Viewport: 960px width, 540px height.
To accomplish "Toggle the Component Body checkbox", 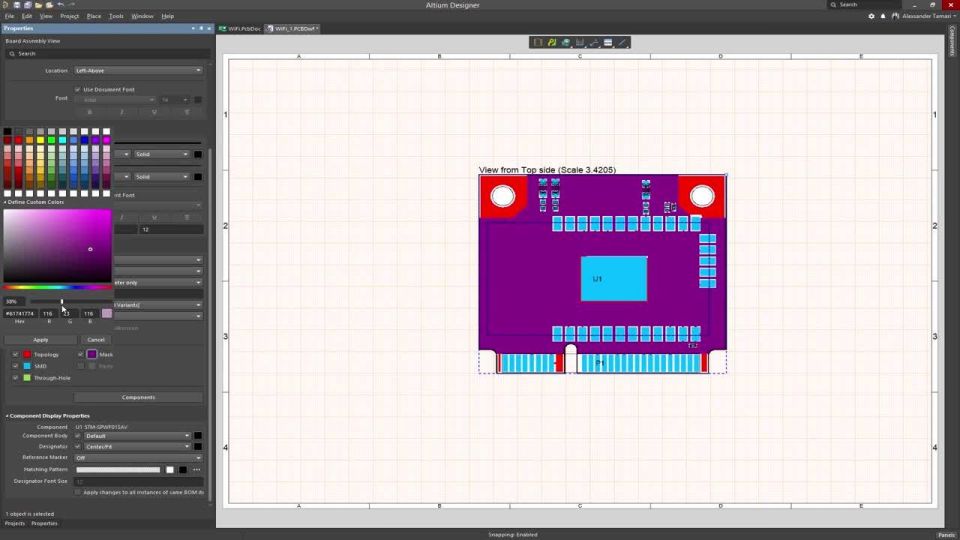I will click(x=78, y=436).
